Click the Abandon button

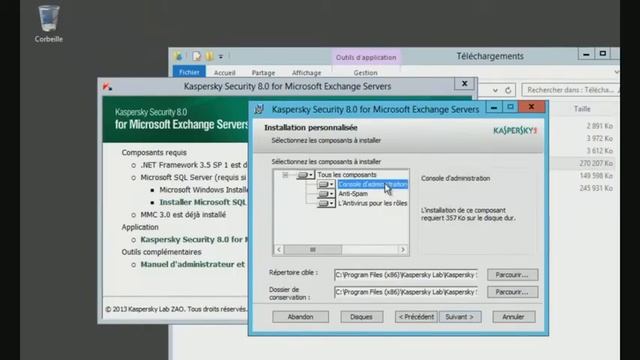coord(300,317)
